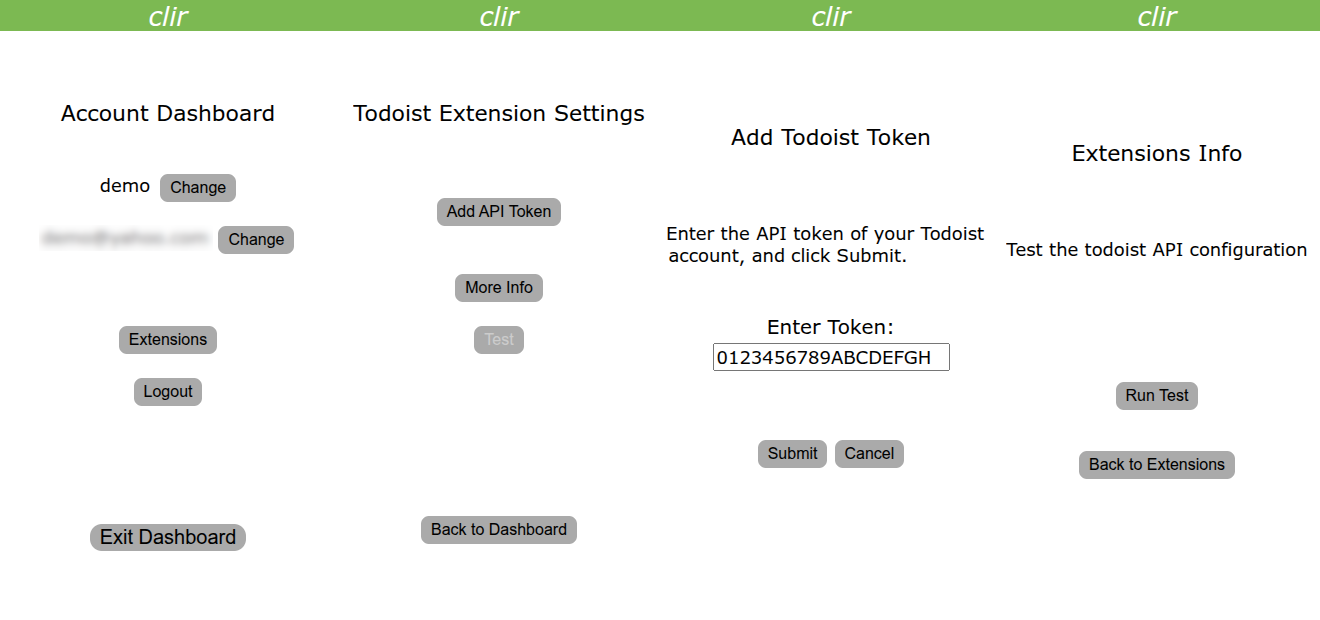This screenshot has width=1320, height=620.
Task: Click the demo username text
Action: click(125, 186)
